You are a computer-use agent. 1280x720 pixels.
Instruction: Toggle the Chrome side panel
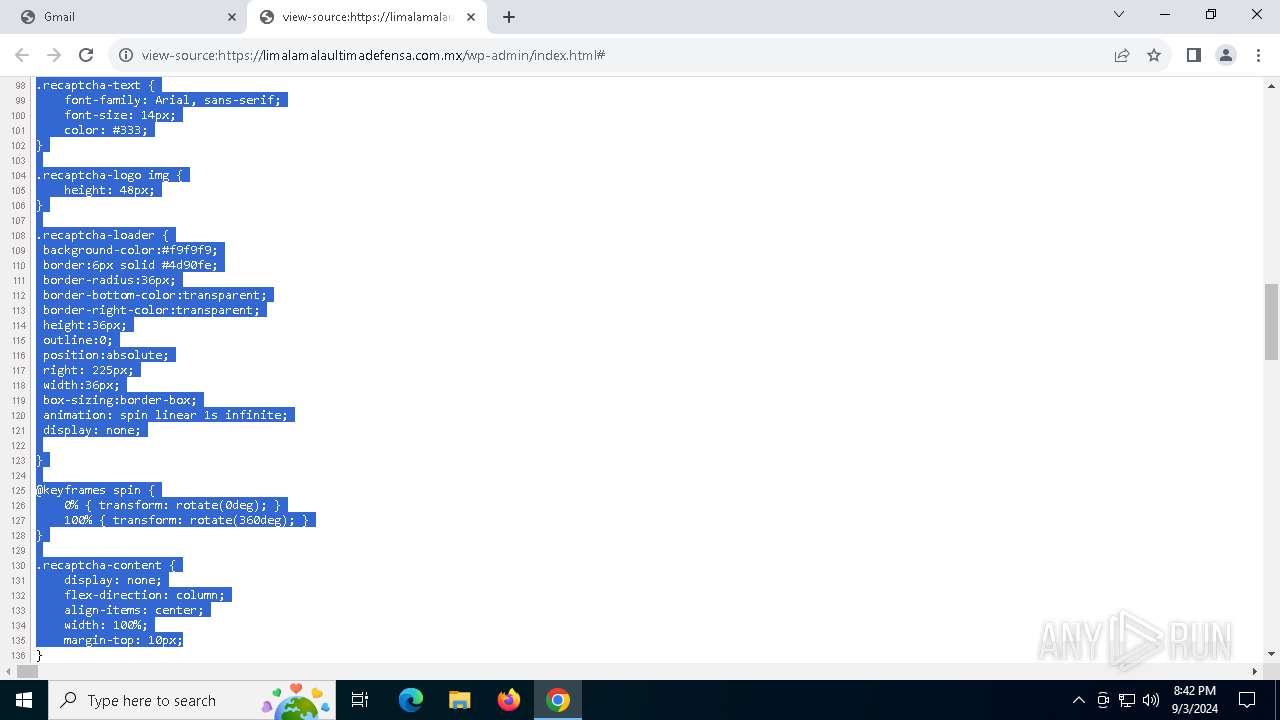click(1194, 55)
